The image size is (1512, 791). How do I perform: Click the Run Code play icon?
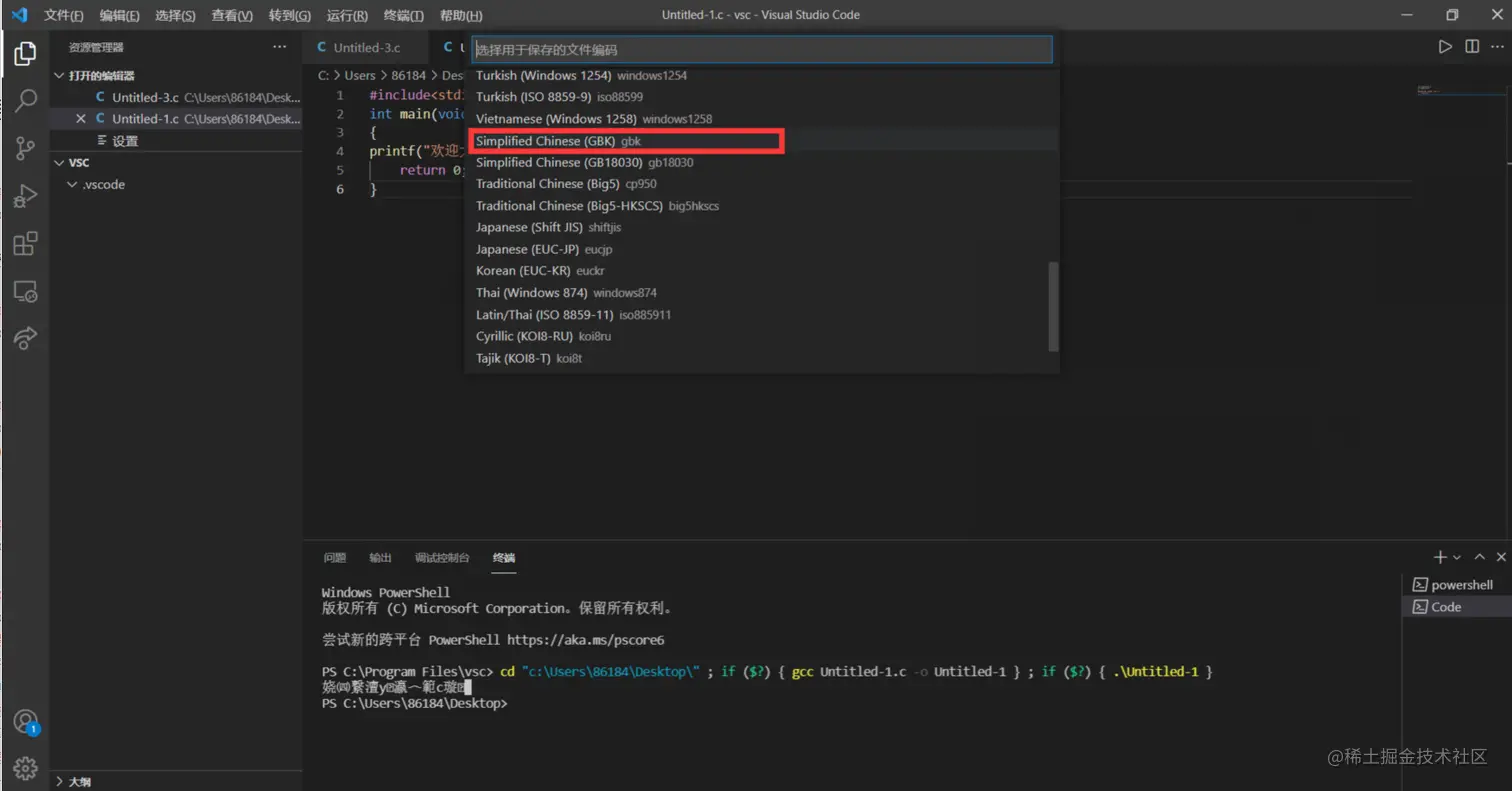1444,47
